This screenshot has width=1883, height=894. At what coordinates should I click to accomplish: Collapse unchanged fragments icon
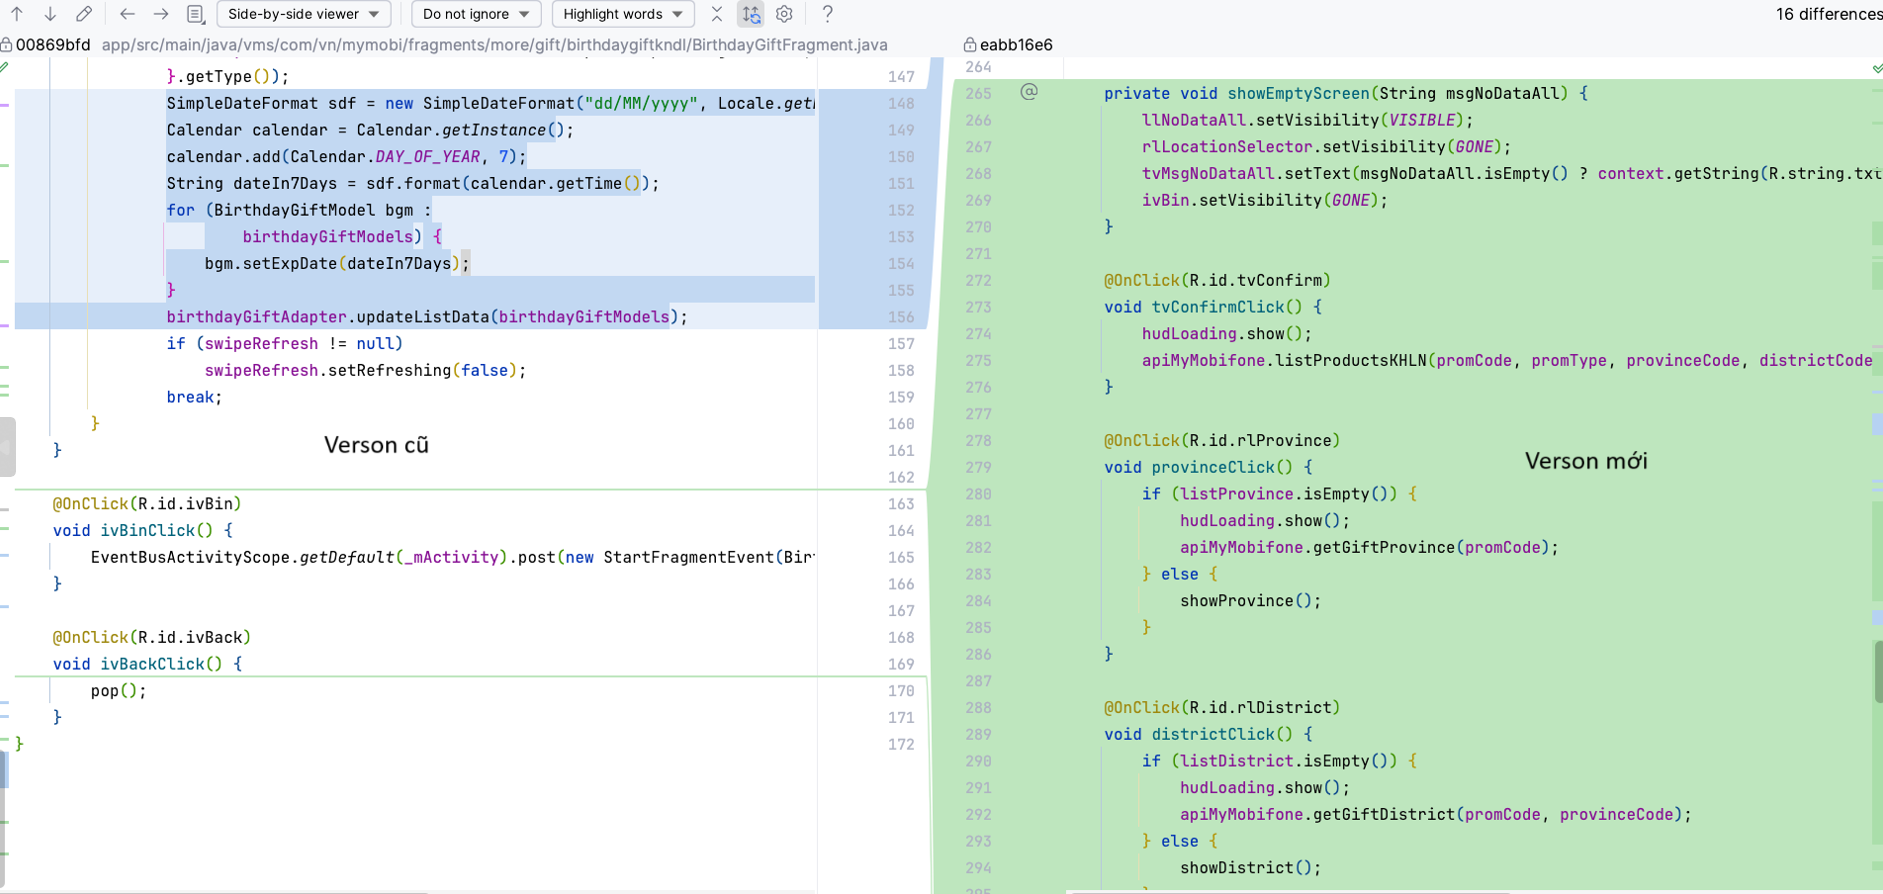click(x=717, y=14)
